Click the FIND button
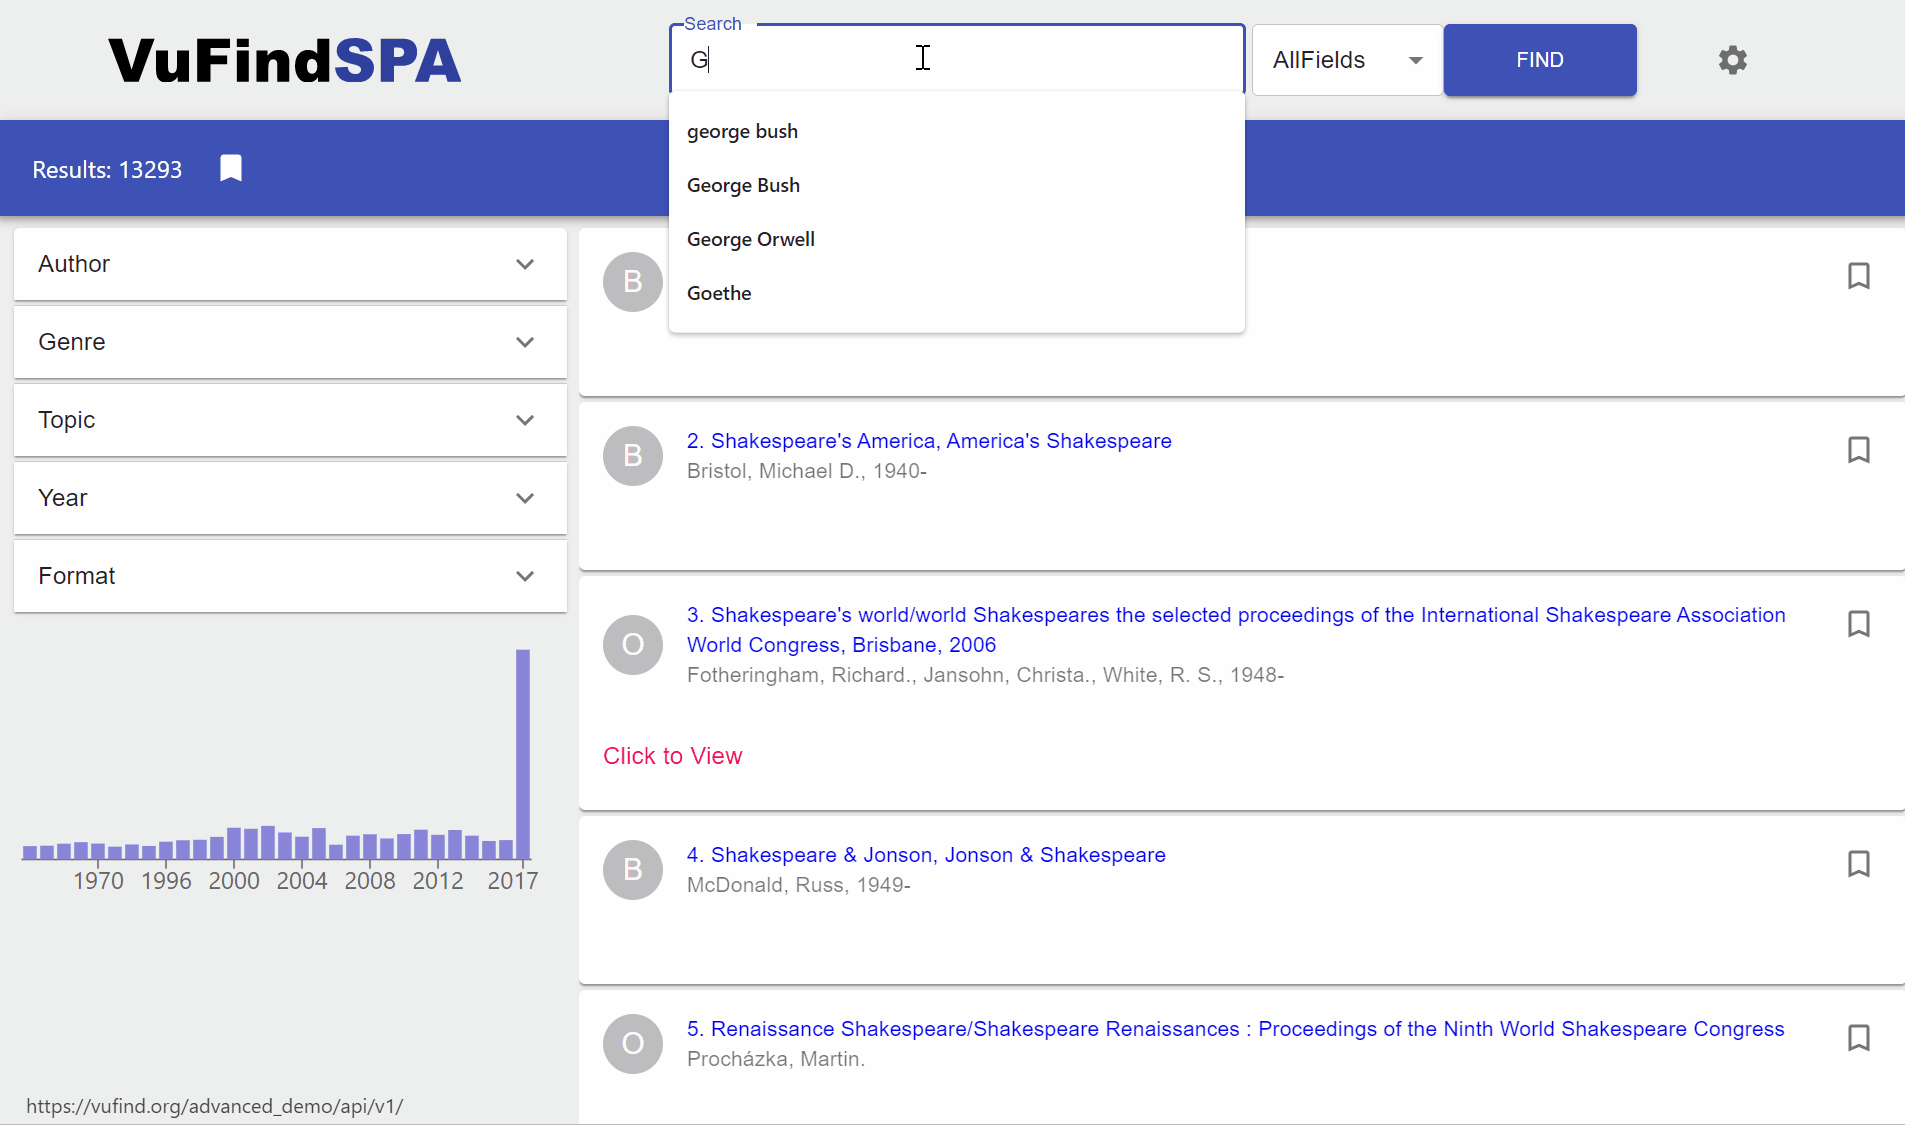 [1540, 60]
